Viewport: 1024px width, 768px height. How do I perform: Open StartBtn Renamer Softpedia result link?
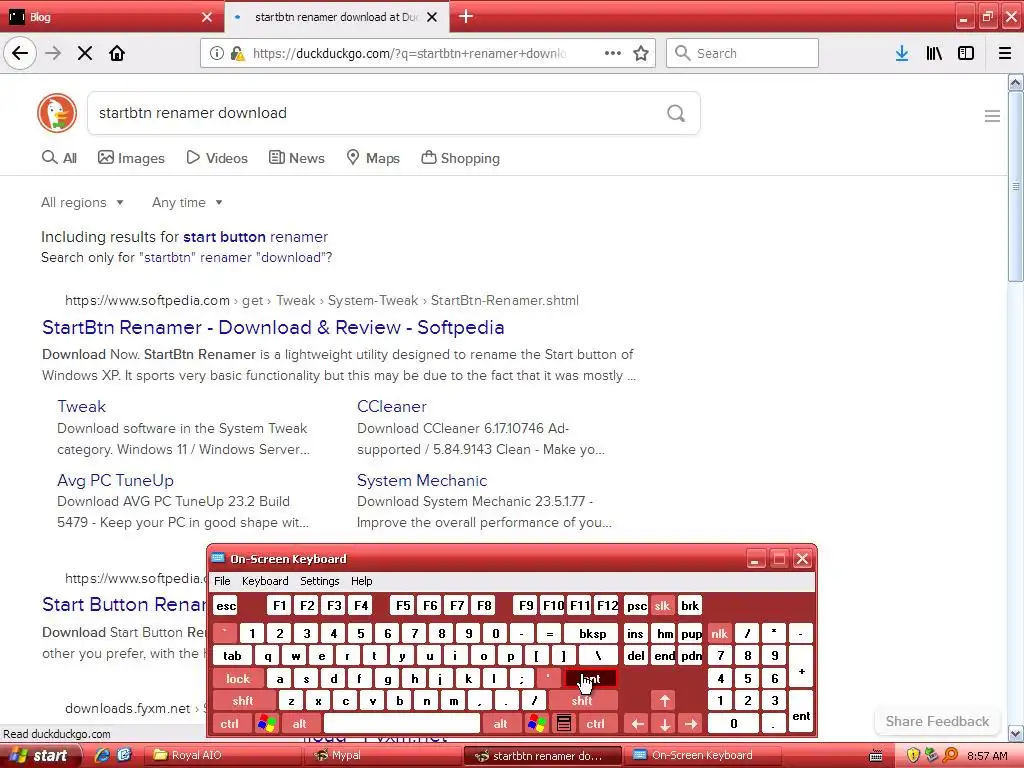pyautogui.click(x=273, y=327)
